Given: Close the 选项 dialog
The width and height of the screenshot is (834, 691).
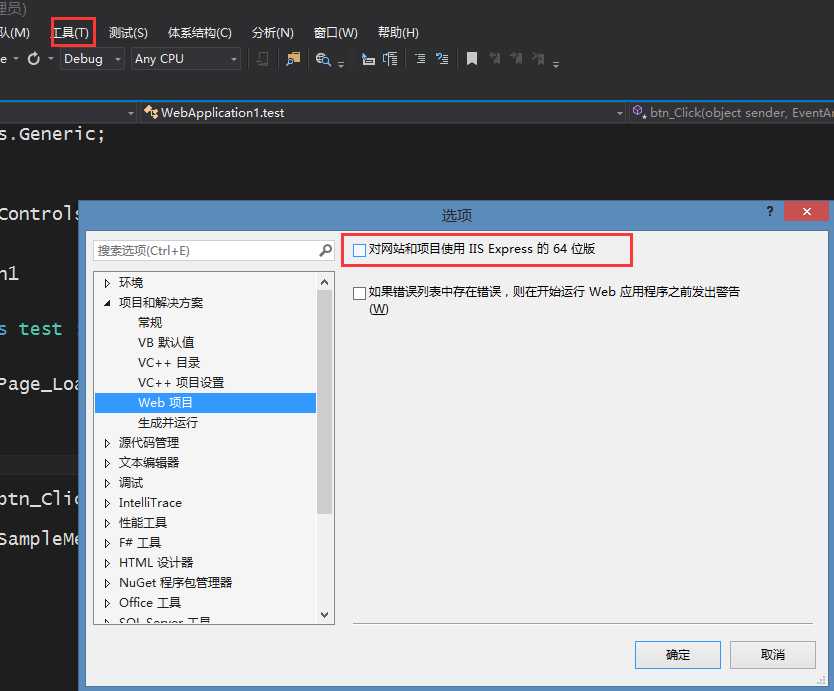Looking at the screenshot, I should coord(806,211).
